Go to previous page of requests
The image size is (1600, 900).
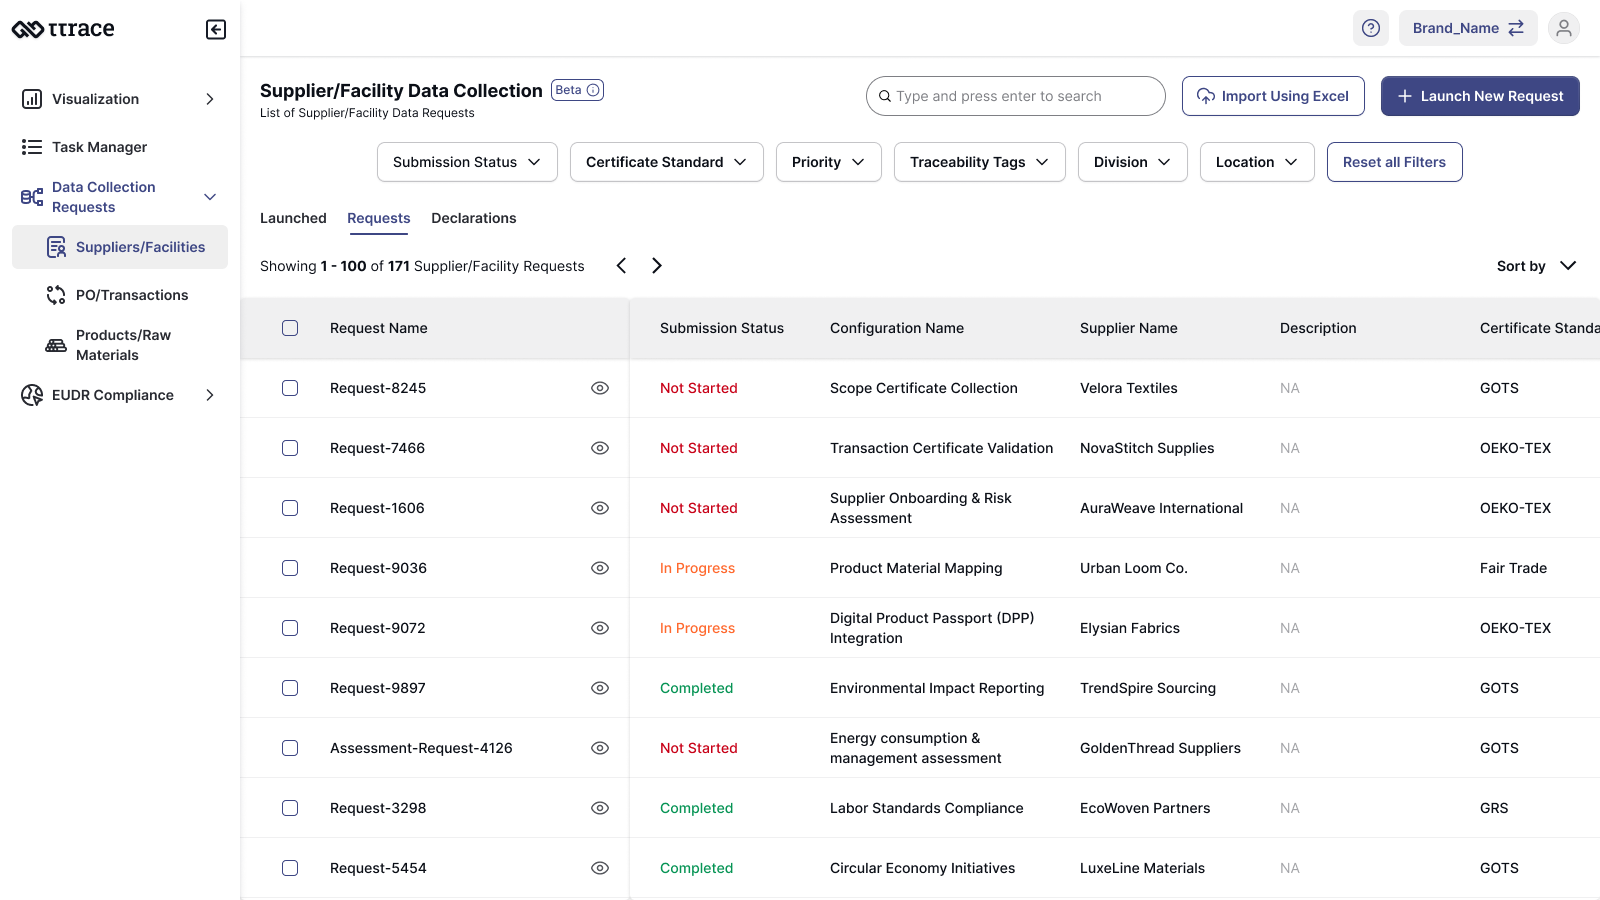pos(621,265)
